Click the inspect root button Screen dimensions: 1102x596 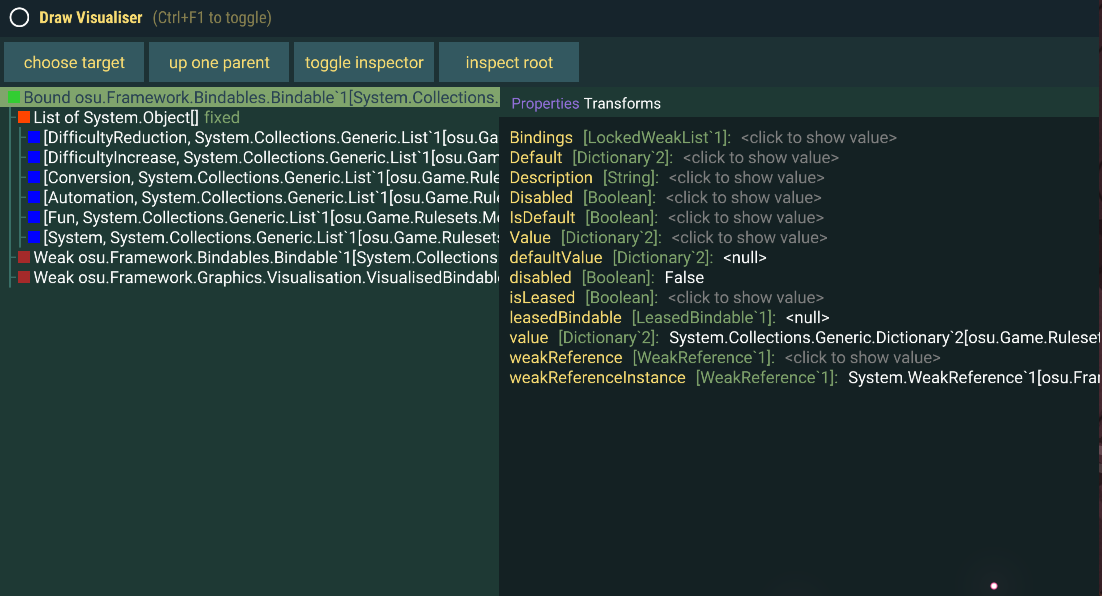pyautogui.click(x=508, y=61)
